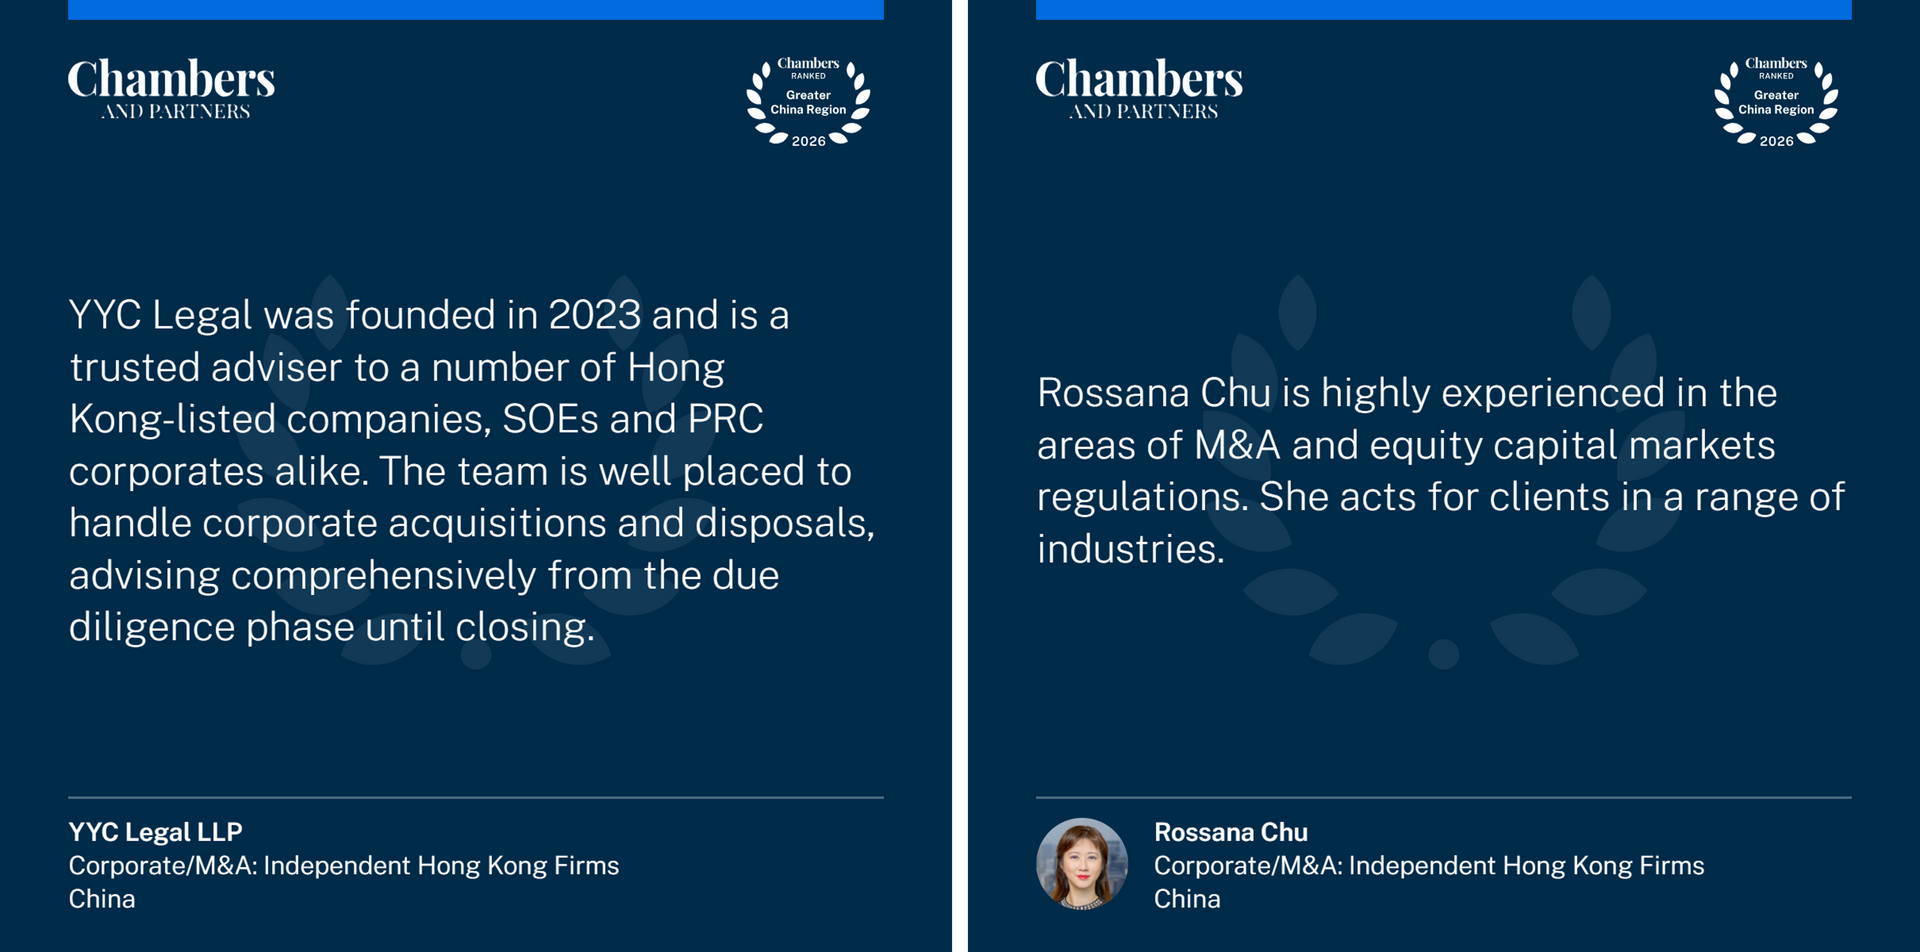Click the China label under YYC Legal LLP
Viewport: 1920px width, 952px height.
[102, 898]
